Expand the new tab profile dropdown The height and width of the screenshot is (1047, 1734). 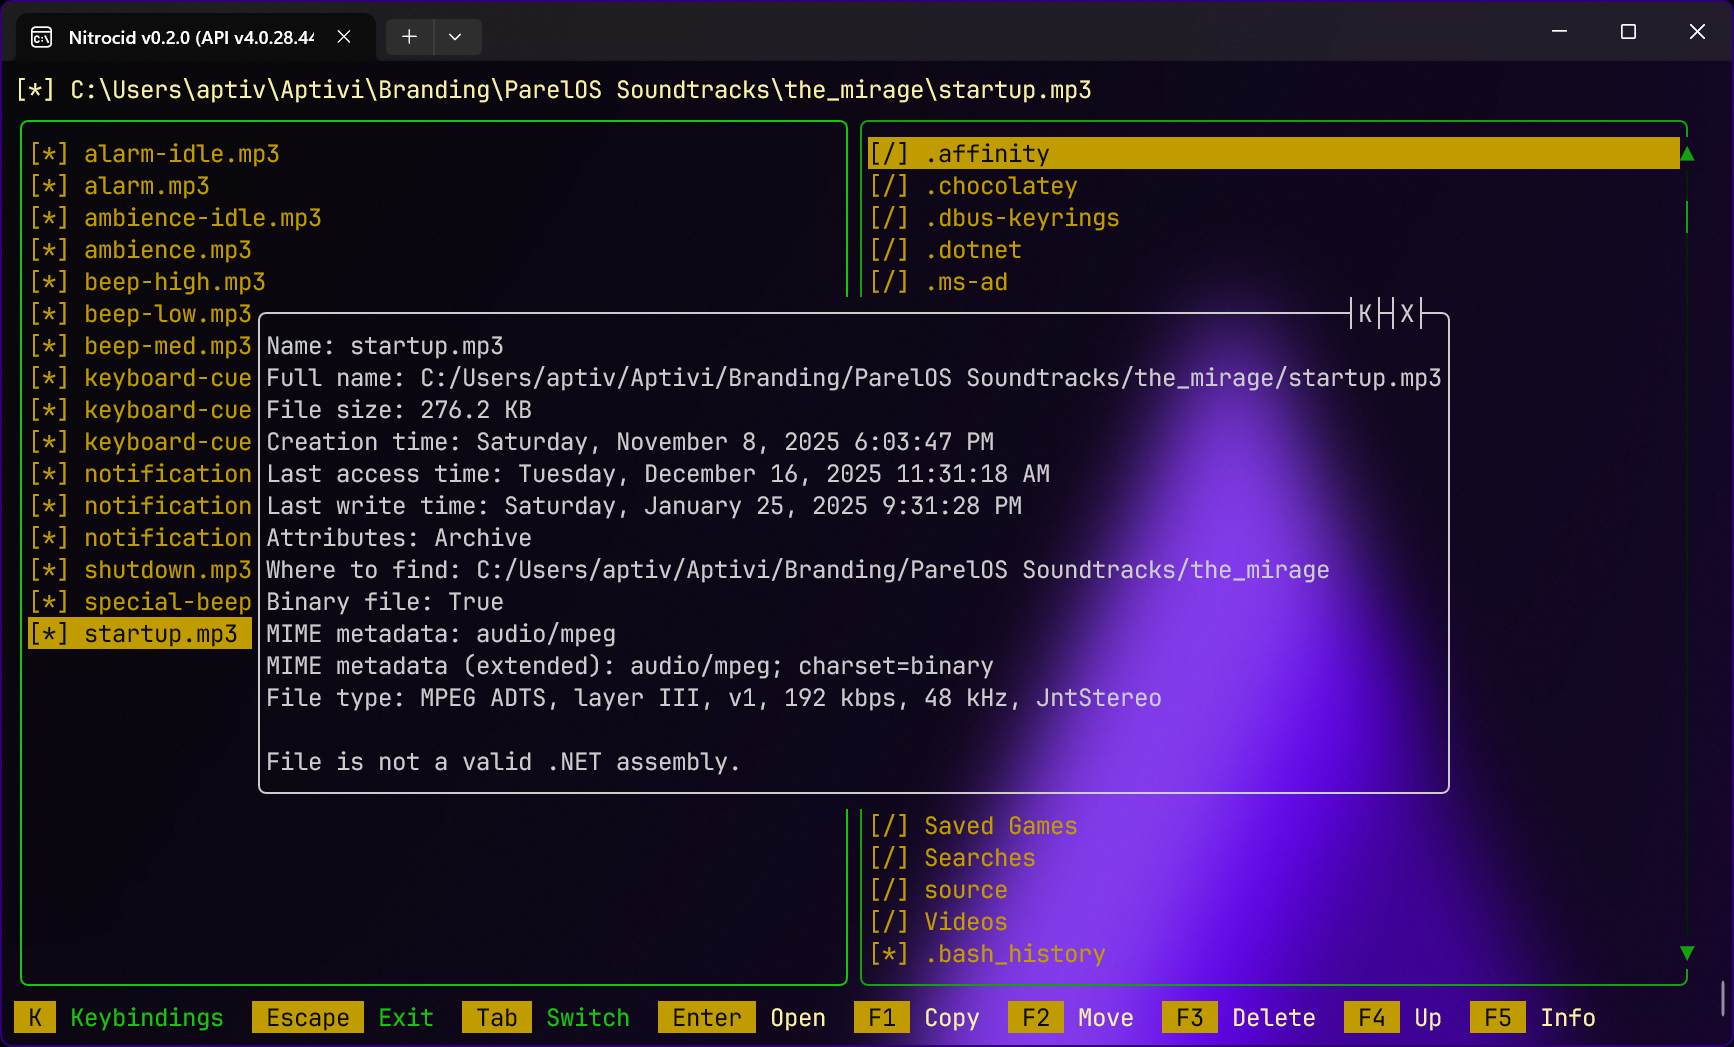click(x=455, y=37)
